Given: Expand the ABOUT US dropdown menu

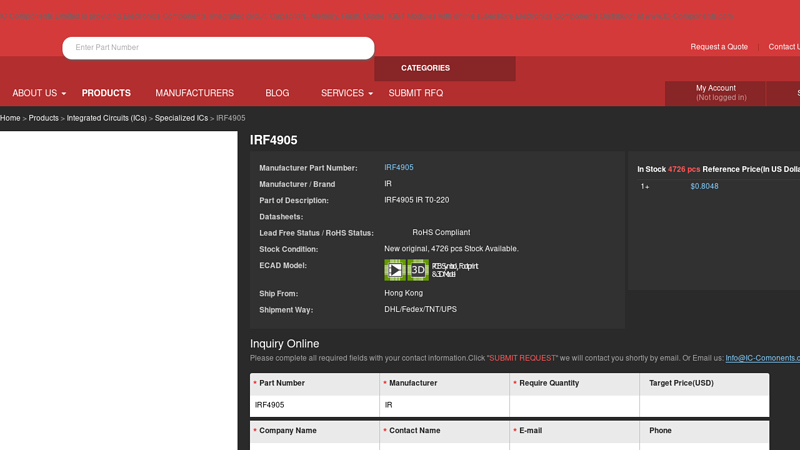Looking at the screenshot, I should [x=39, y=93].
